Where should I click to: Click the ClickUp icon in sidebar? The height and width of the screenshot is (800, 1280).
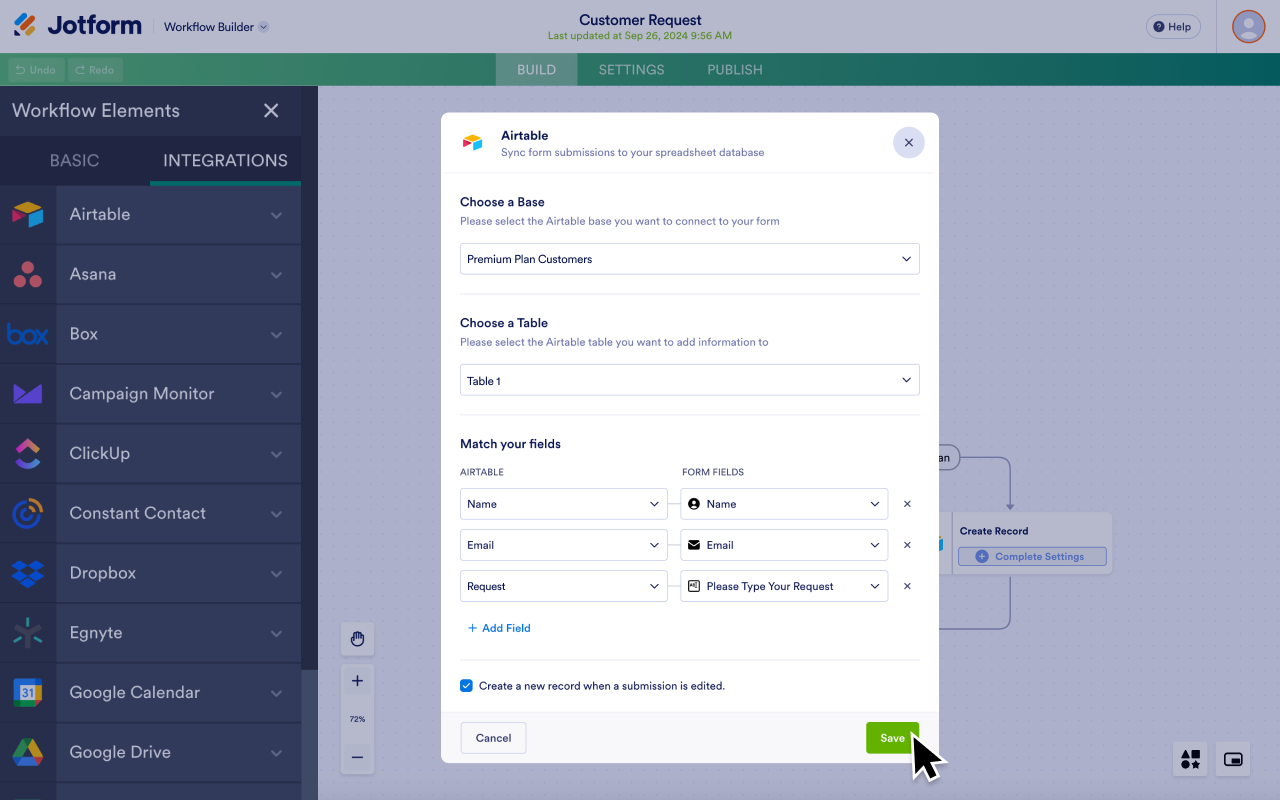[x=28, y=453]
